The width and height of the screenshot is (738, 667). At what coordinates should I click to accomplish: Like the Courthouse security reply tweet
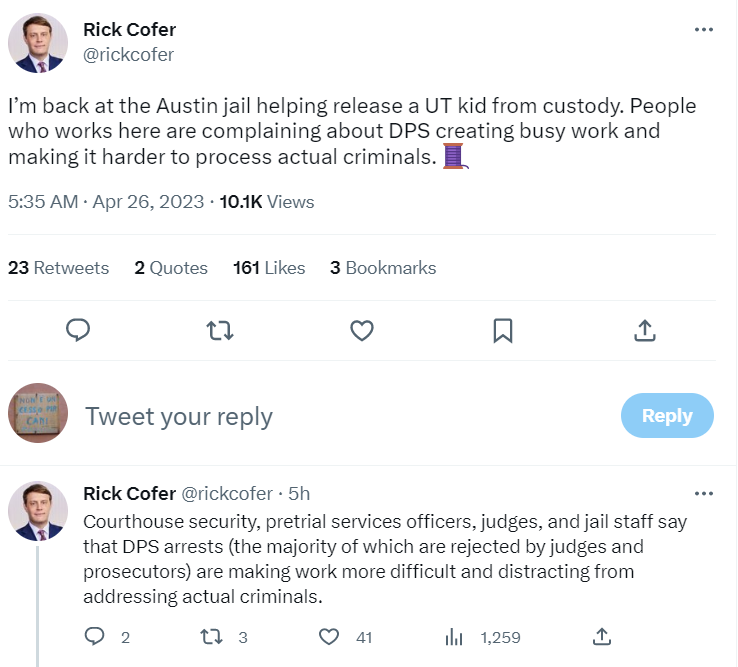pyautogui.click(x=329, y=636)
